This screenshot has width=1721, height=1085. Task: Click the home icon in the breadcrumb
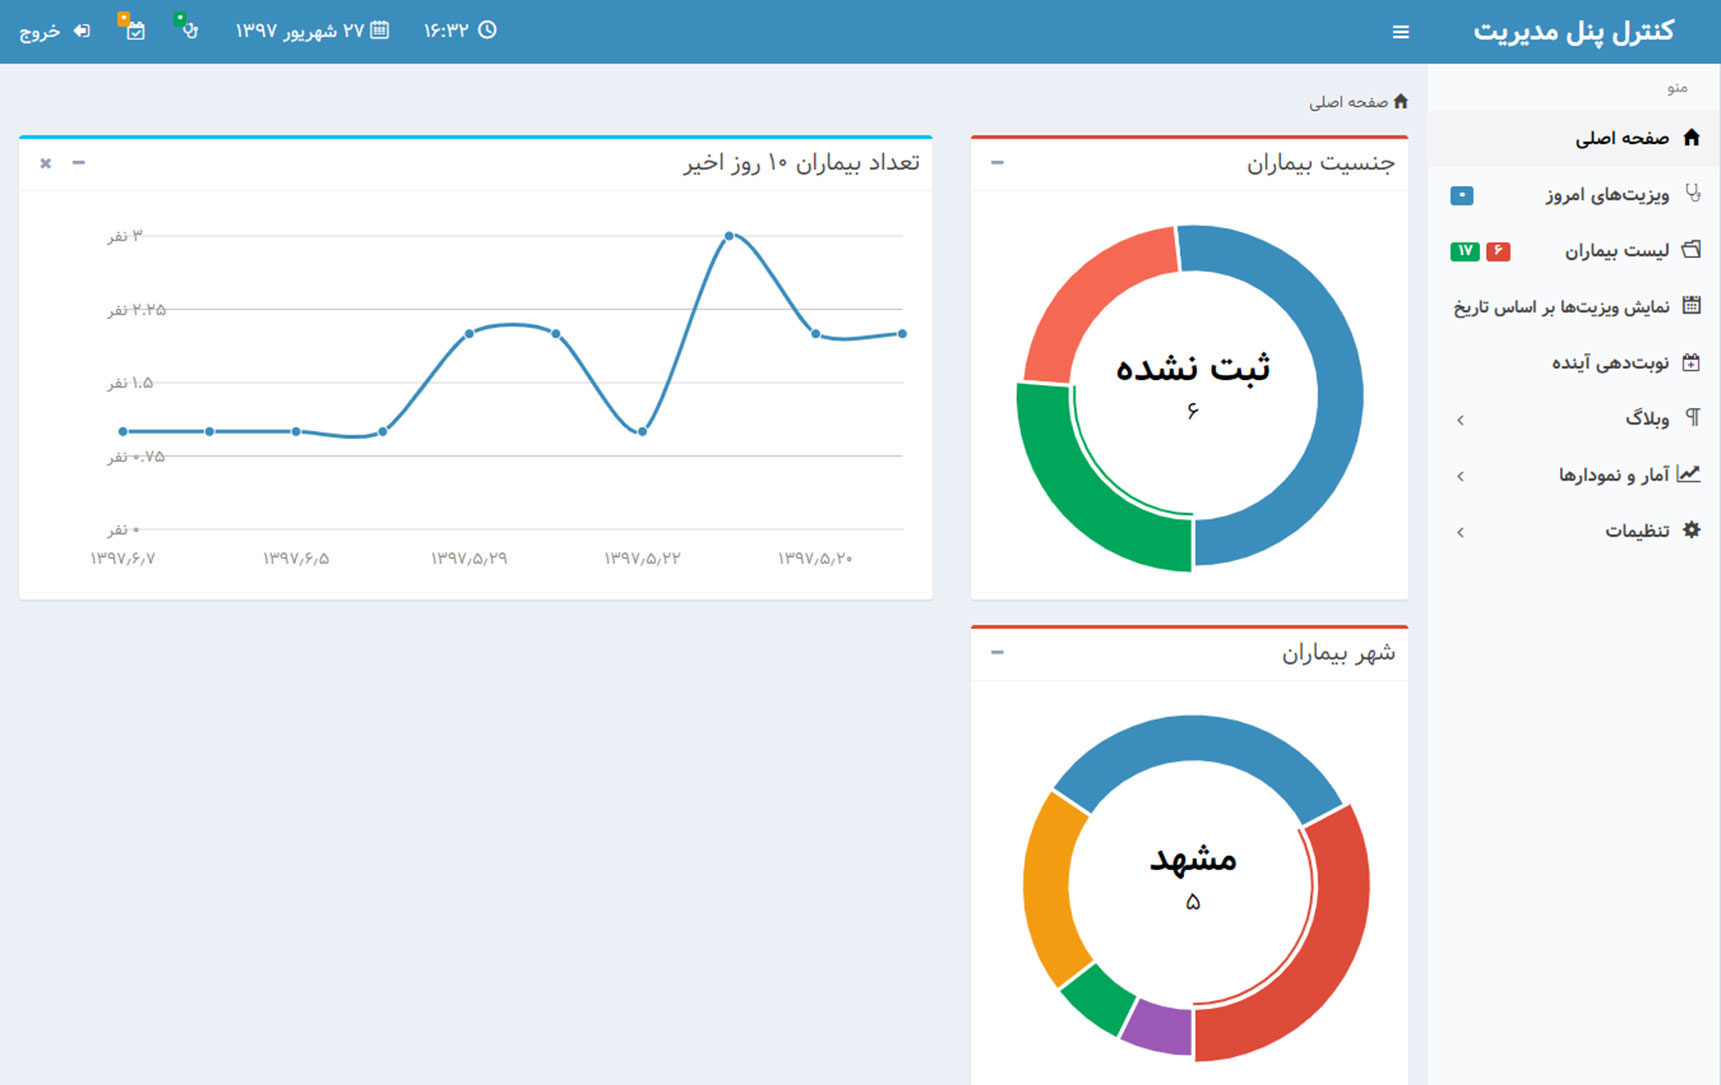pyautogui.click(x=1400, y=102)
